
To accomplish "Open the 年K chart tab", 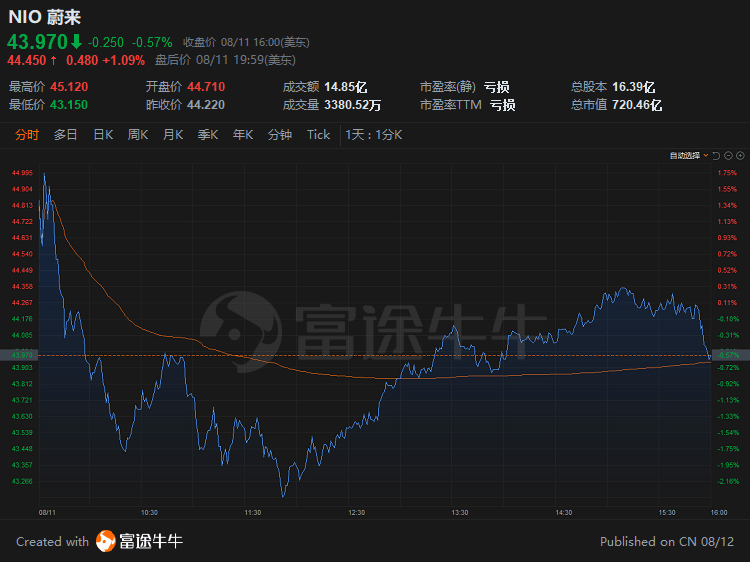I will click(243, 135).
